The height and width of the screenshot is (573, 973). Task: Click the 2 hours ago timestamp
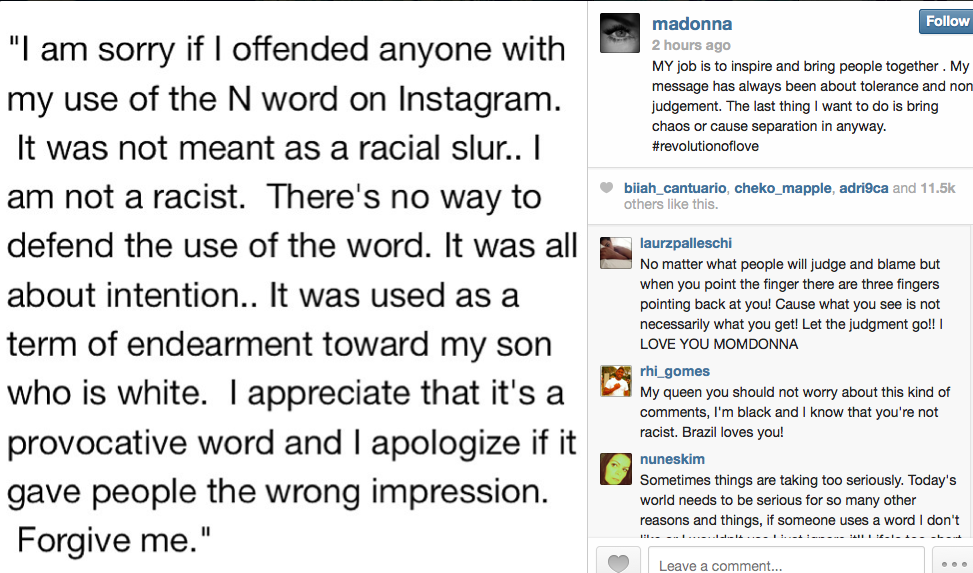click(691, 45)
